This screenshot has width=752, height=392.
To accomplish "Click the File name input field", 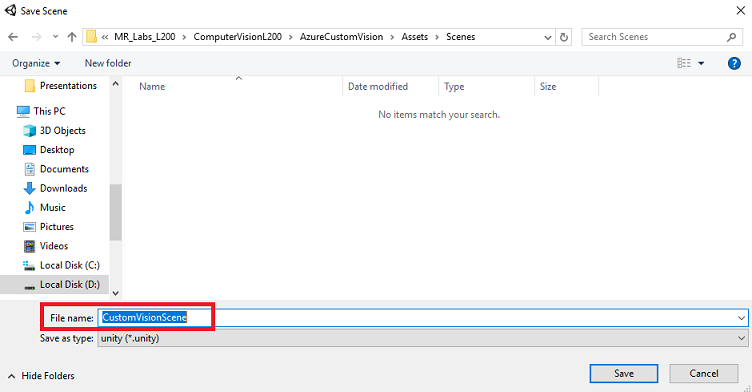I will (423, 318).
